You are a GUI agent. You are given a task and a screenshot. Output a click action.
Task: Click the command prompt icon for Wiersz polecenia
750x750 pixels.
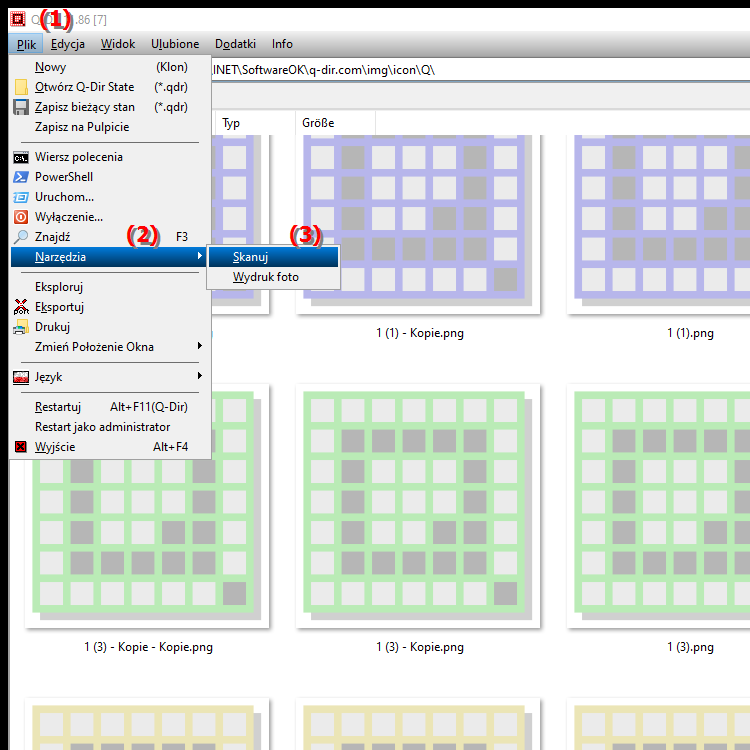(x=21, y=157)
